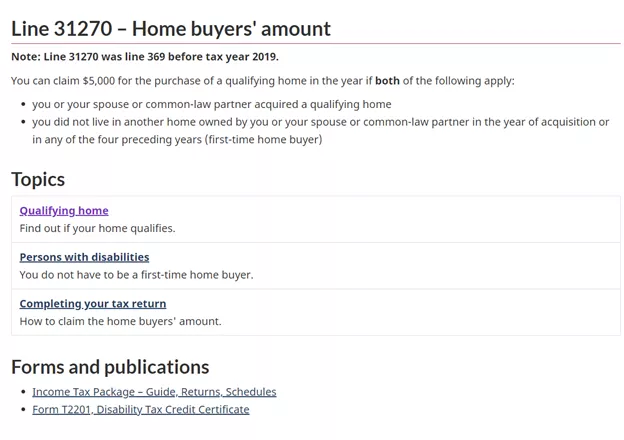Click bullet marker beside Income Tax Package
This screenshot has height=440, width=624.
tap(23, 392)
